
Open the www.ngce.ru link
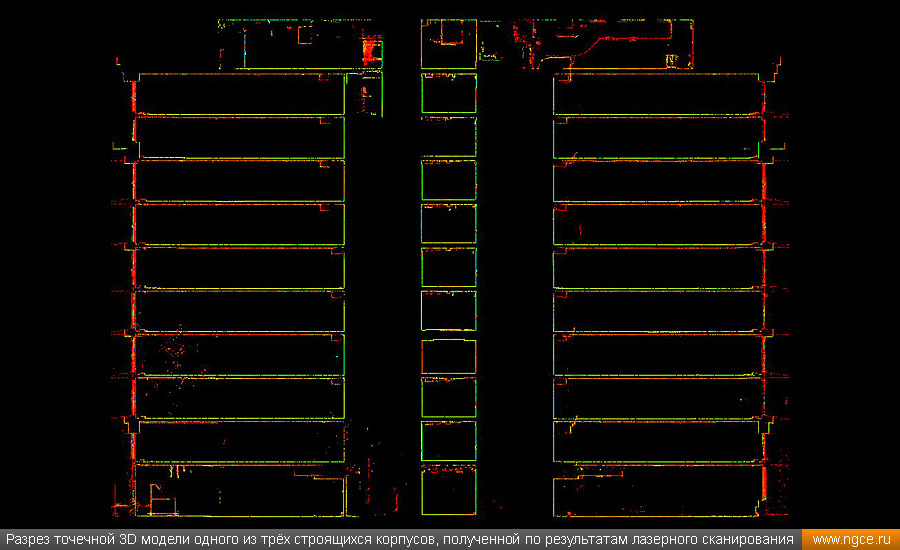click(x=851, y=540)
